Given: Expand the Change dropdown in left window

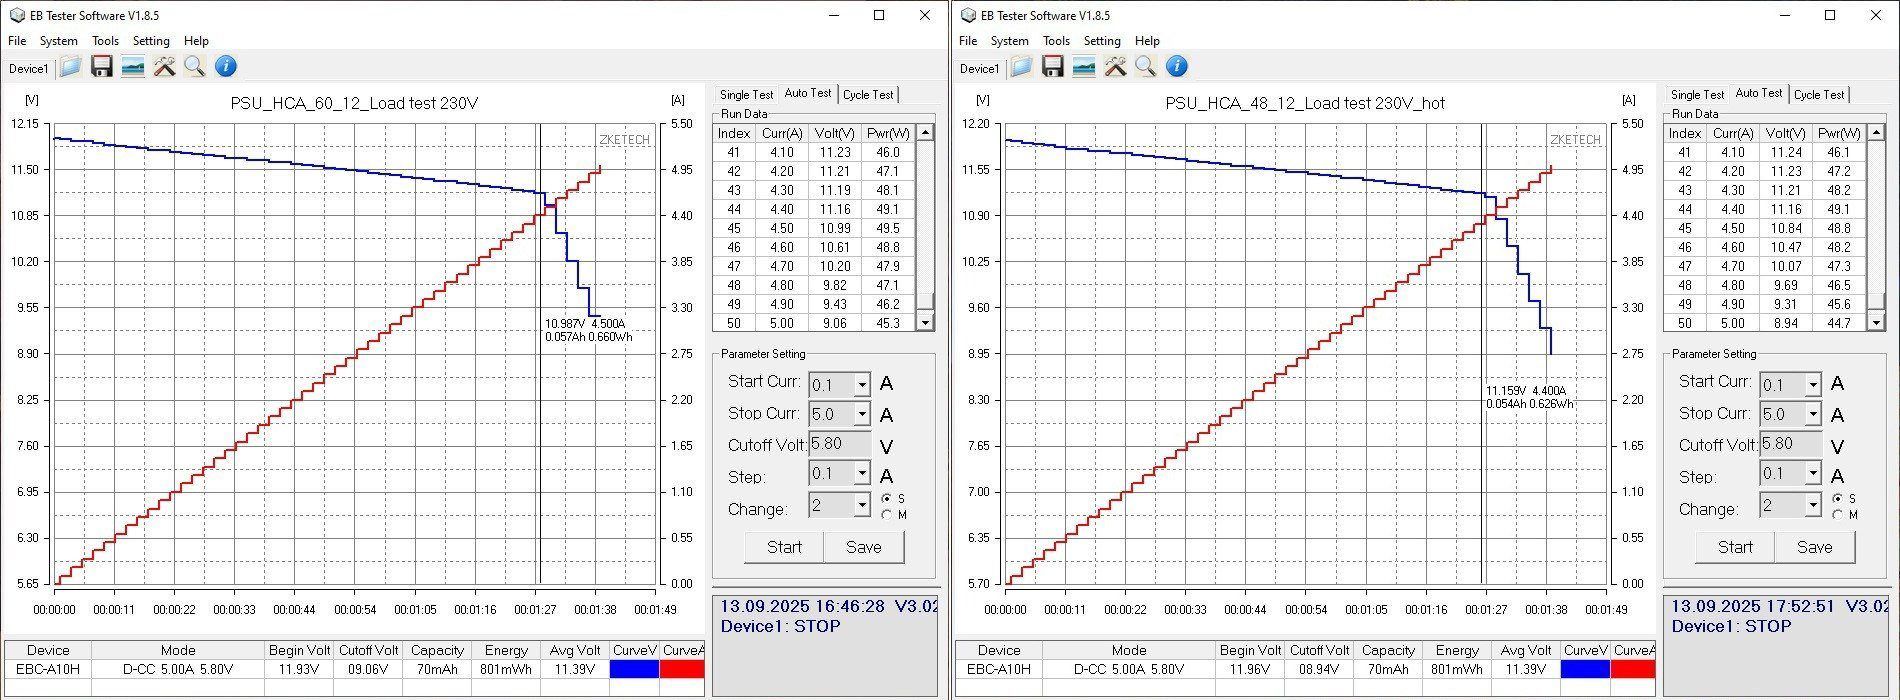Looking at the screenshot, I should pos(861,506).
